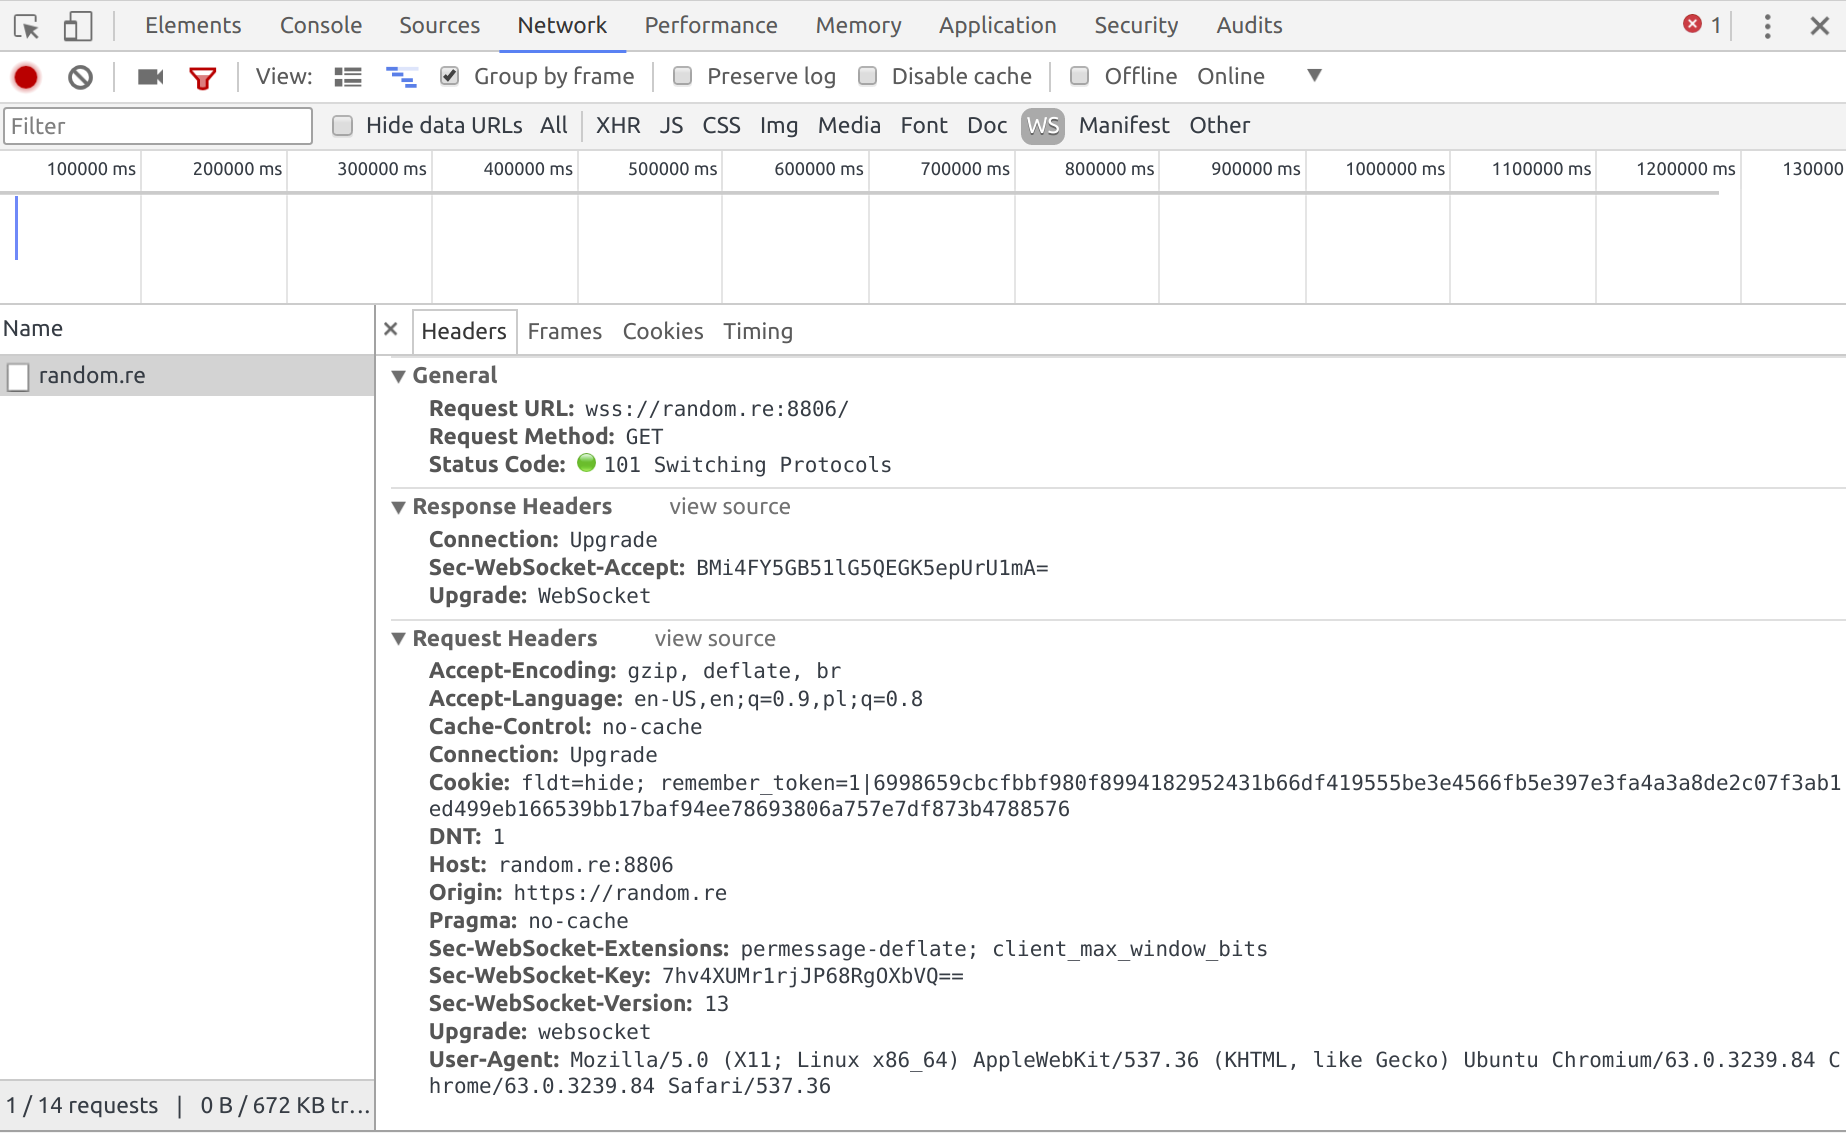Open DevTools more options menu
This screenshot has width=1846, height=1133.
pyautogui.click(x=1767, y=25)
